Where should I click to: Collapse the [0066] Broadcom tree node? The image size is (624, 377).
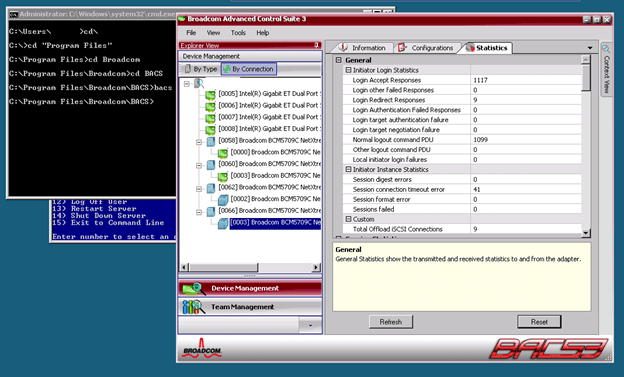199,212
